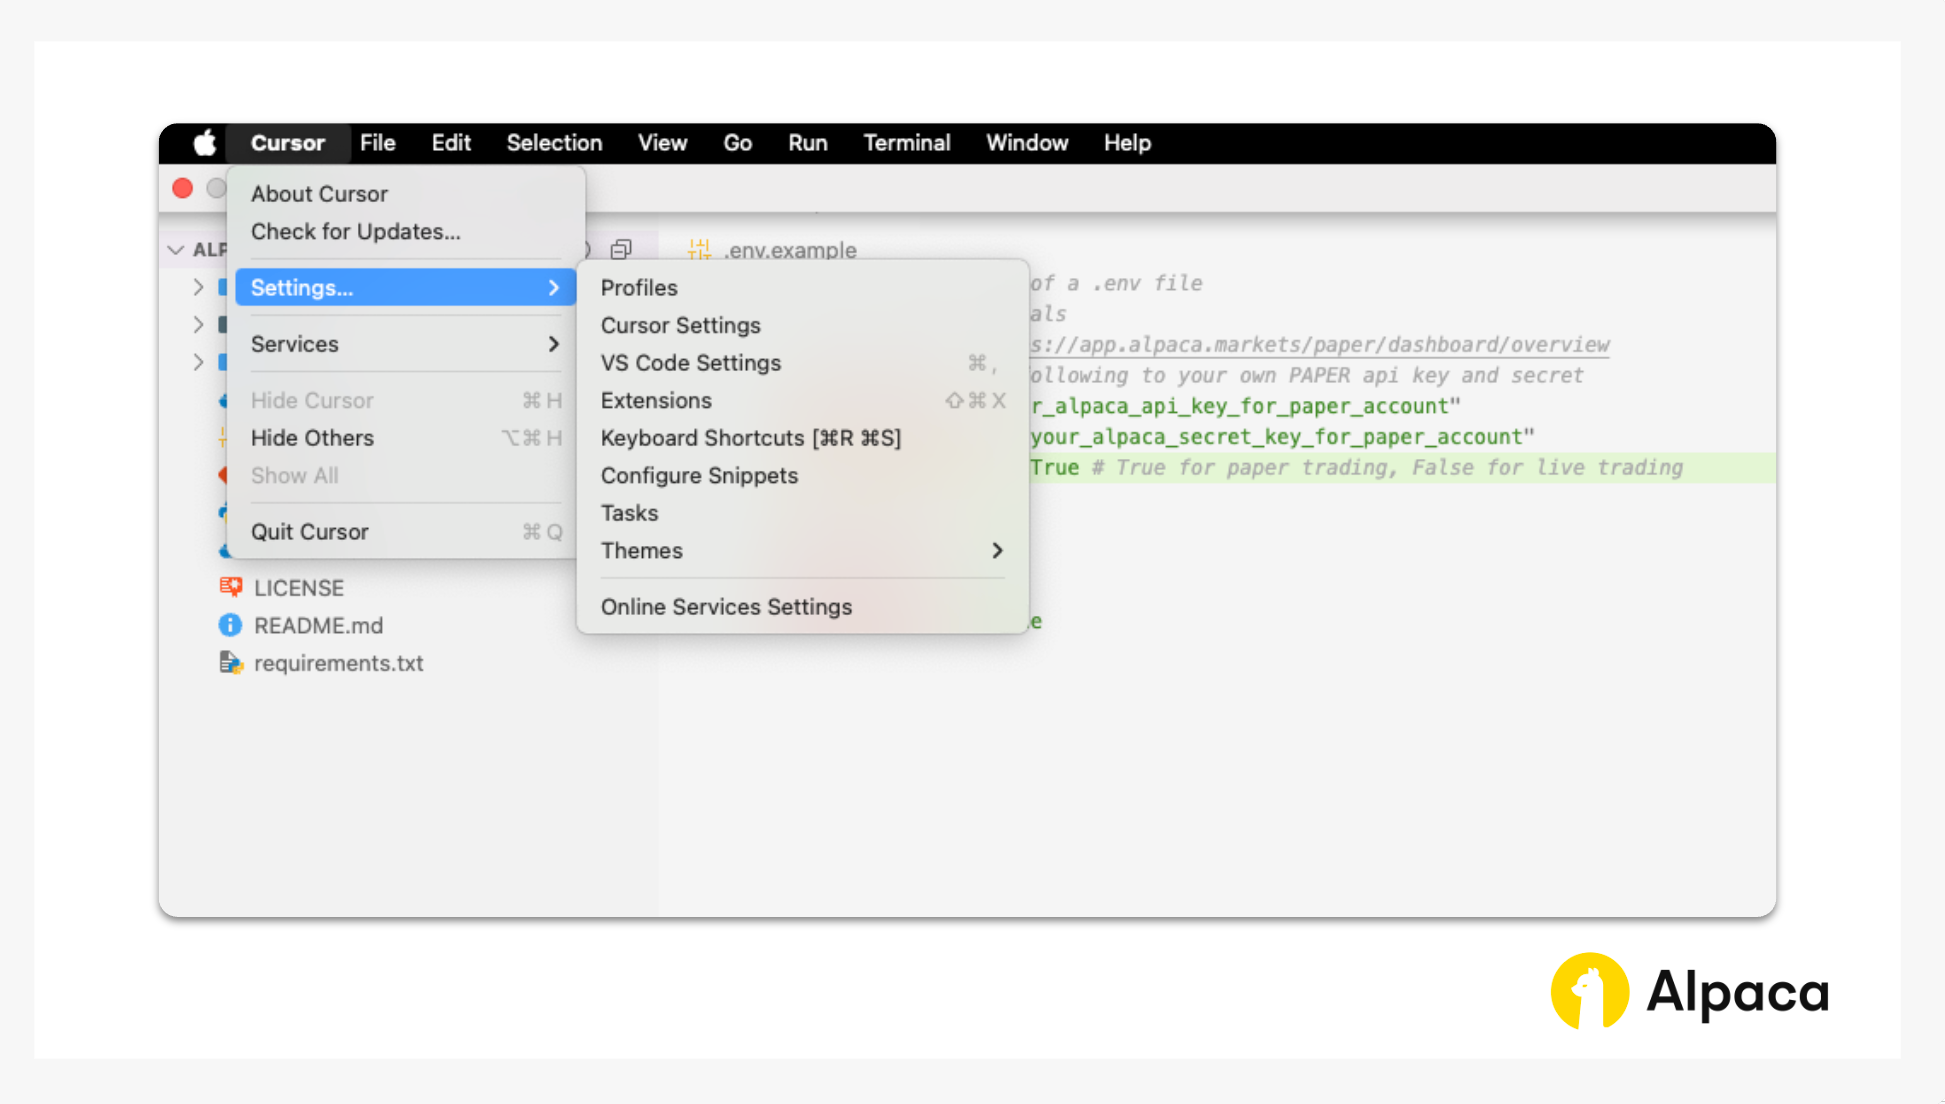Viewport: 1945px width, 1104px height.
Task: Choose Hide Others
Action: coord(405,438)
